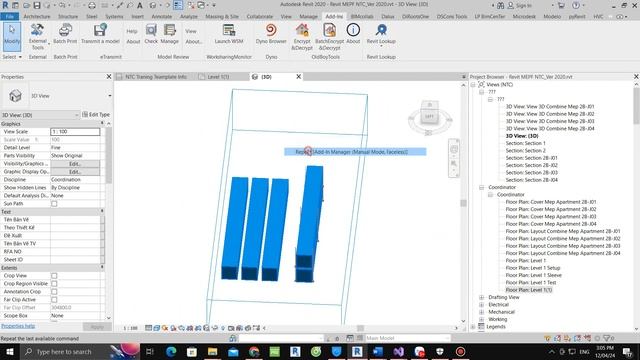Viewport: 640px width, 360px height.
Task: Toggle Sun Path checkbox
Action: tap(54, 203)
